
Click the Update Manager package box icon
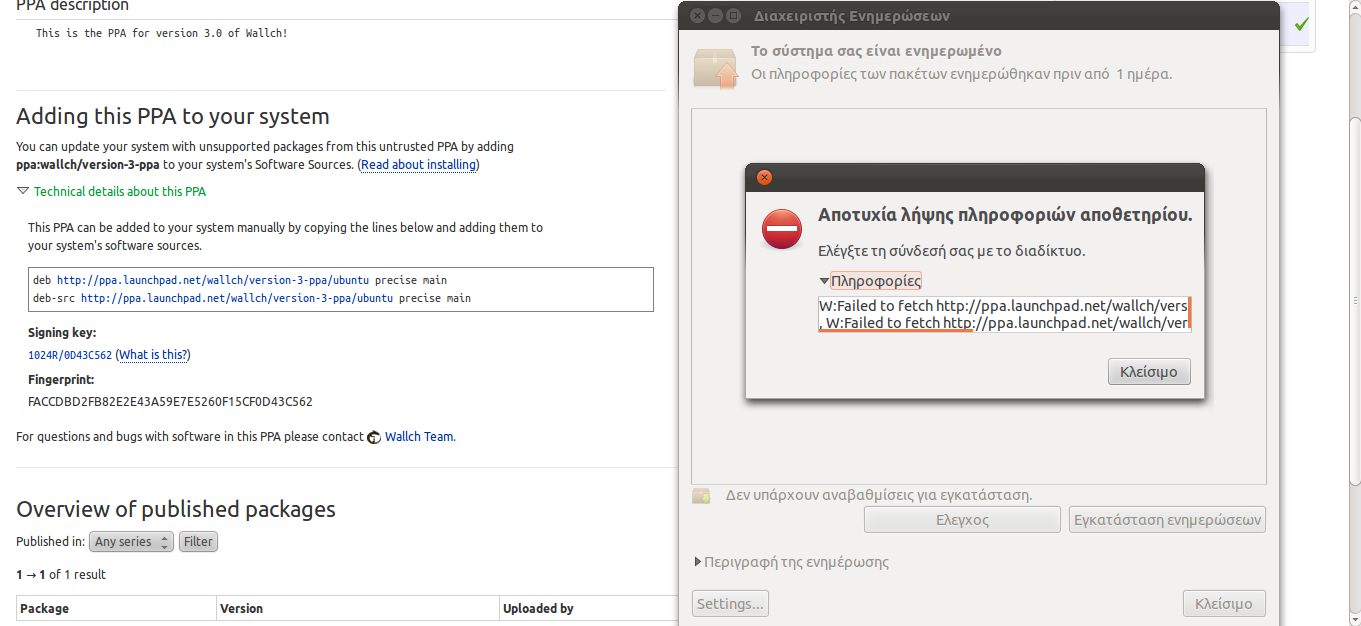coord(716,66)
